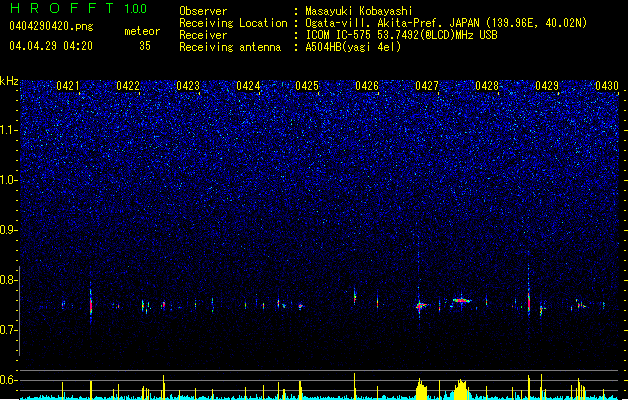This screenshot has width=629, height=400.
Task: Click the 0.6 kHz axis label
Action: click(x=8, y=380)
